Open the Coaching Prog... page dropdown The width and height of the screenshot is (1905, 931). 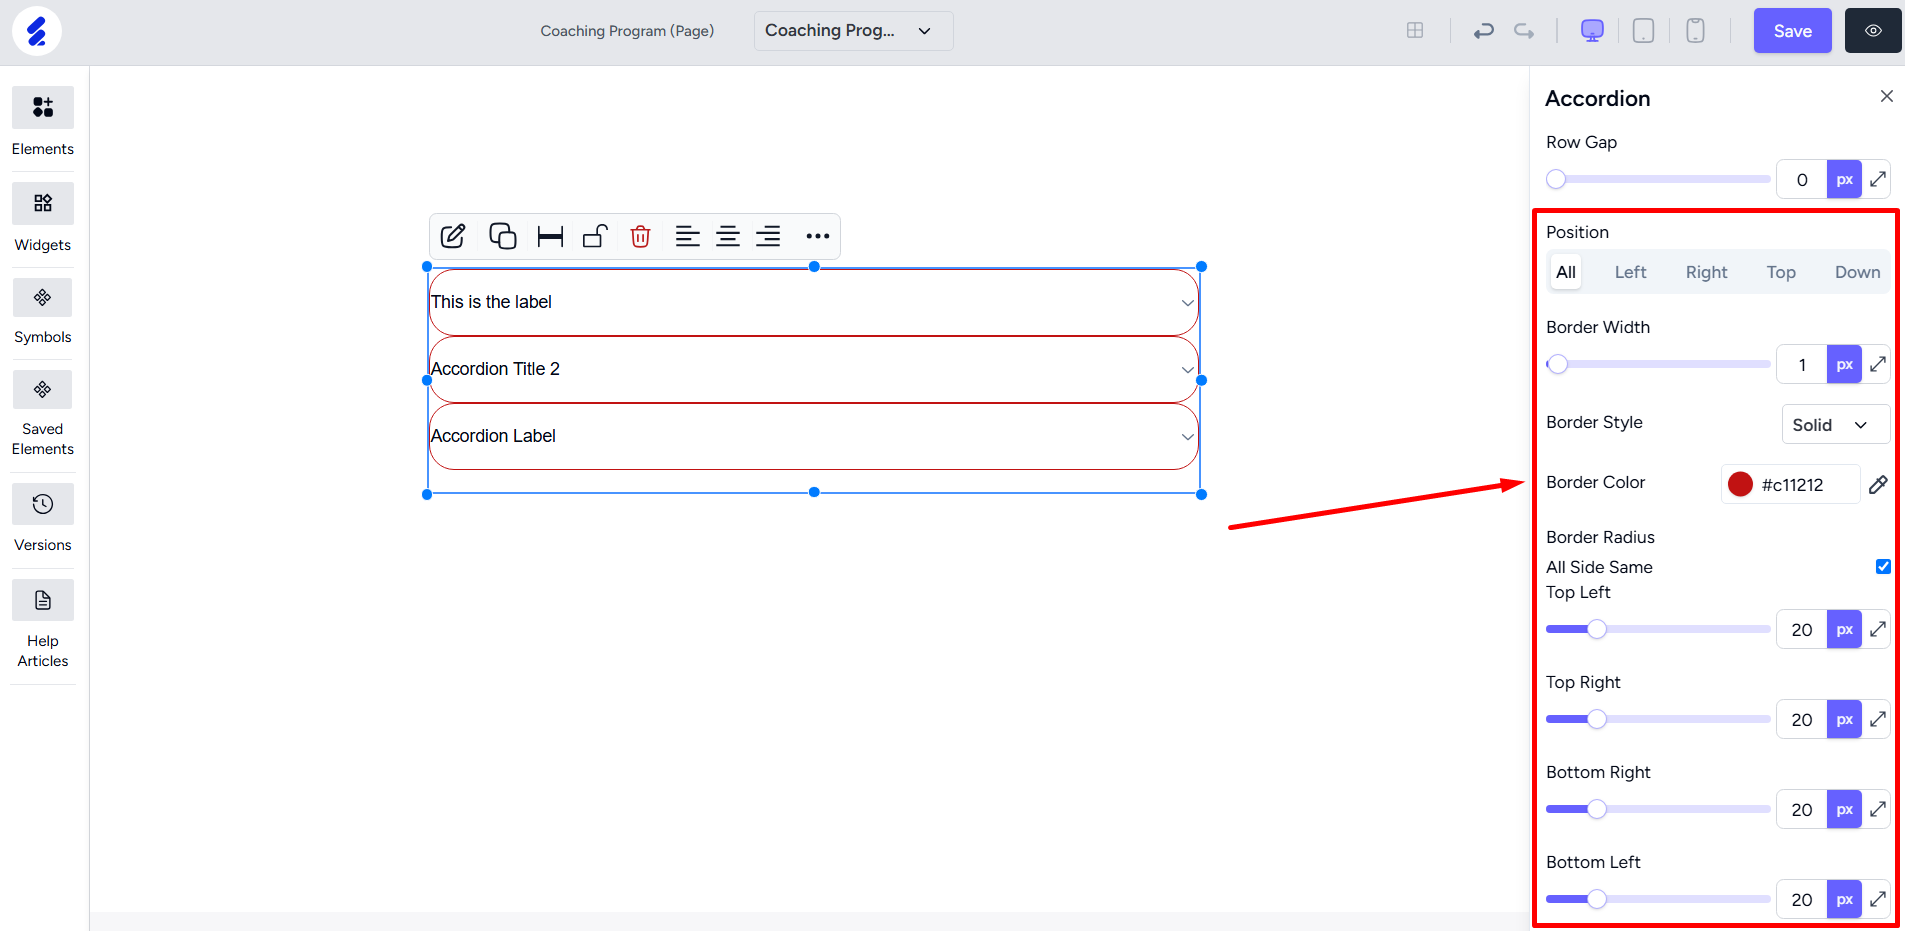pos(853,31)
